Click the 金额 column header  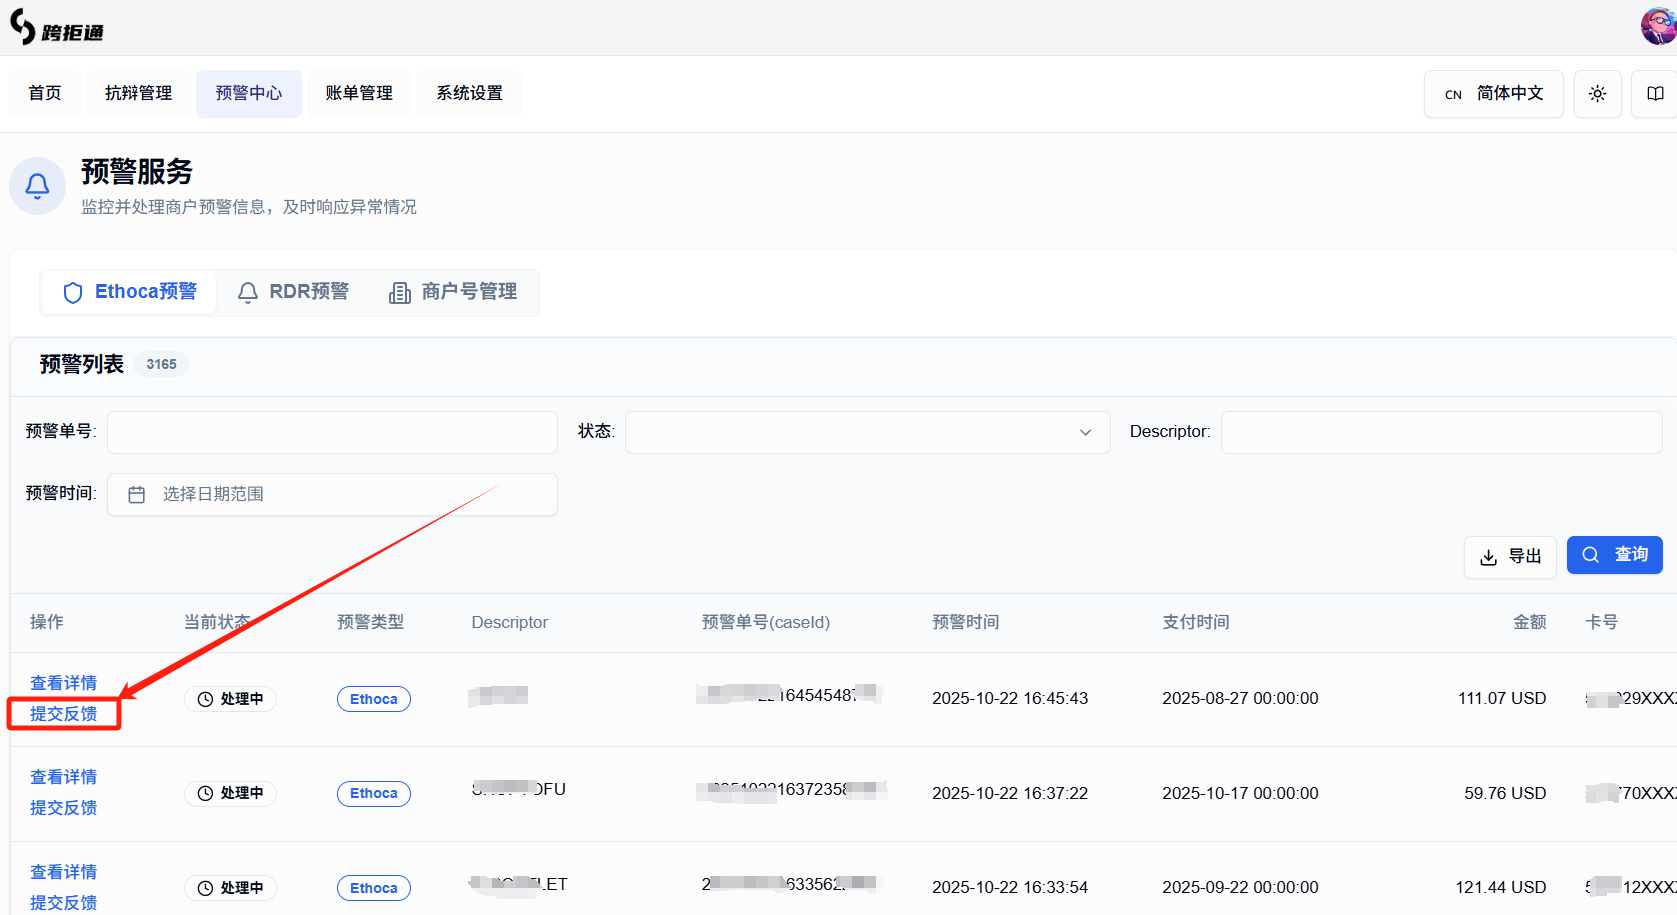1530,622
